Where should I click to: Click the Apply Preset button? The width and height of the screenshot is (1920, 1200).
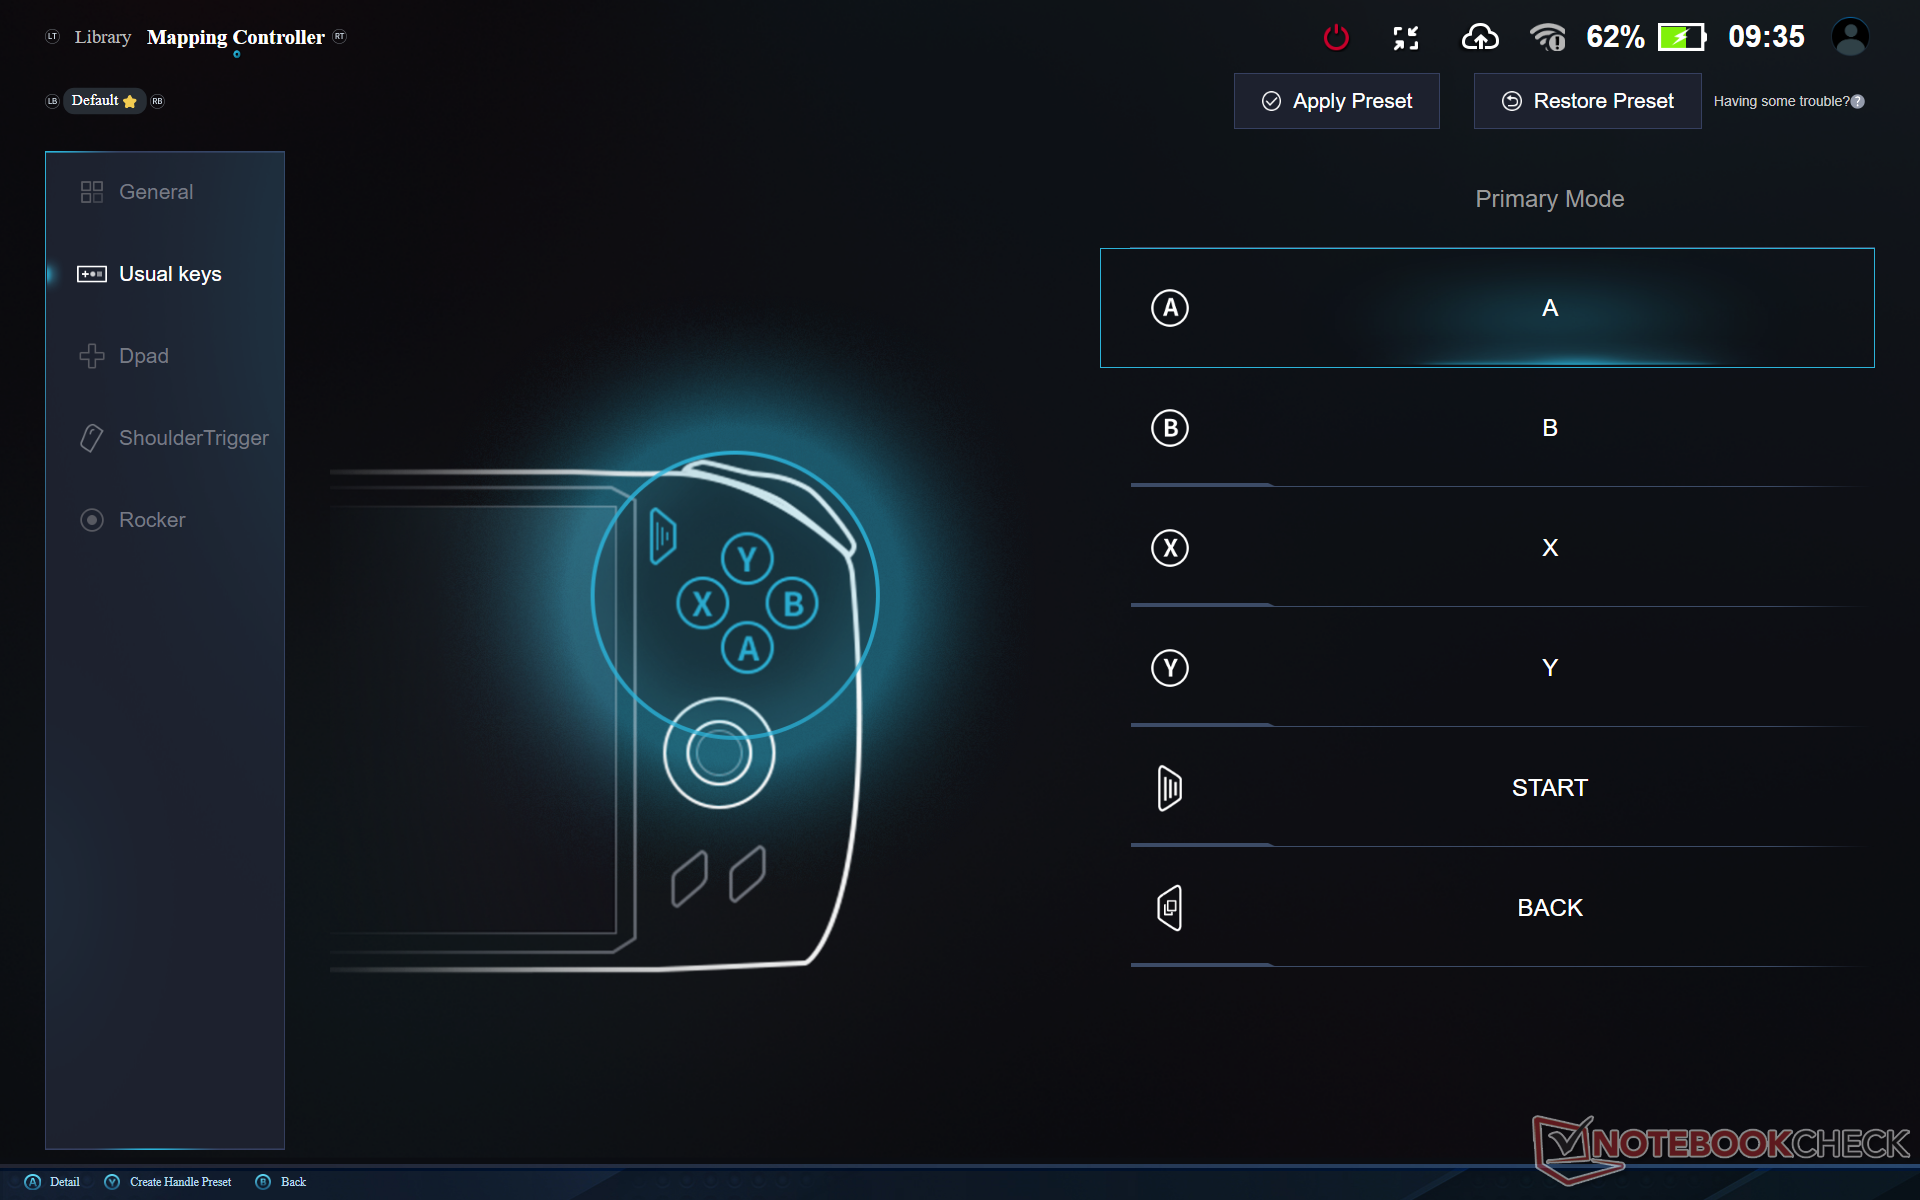(1337, 101)
